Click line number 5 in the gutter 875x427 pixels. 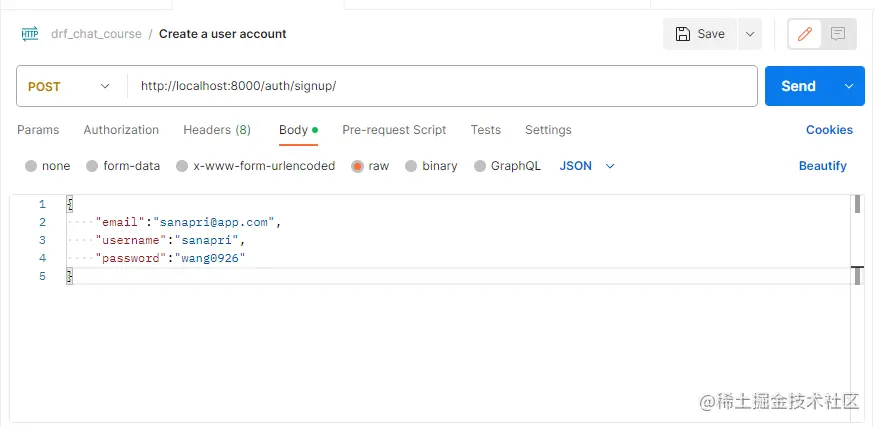coord(42,276)
